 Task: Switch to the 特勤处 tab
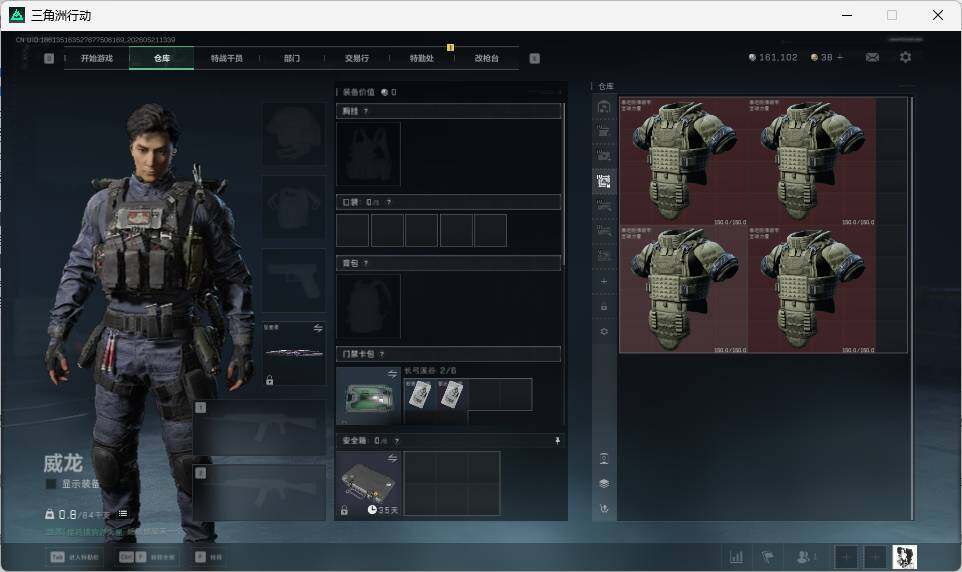point(421,58)
